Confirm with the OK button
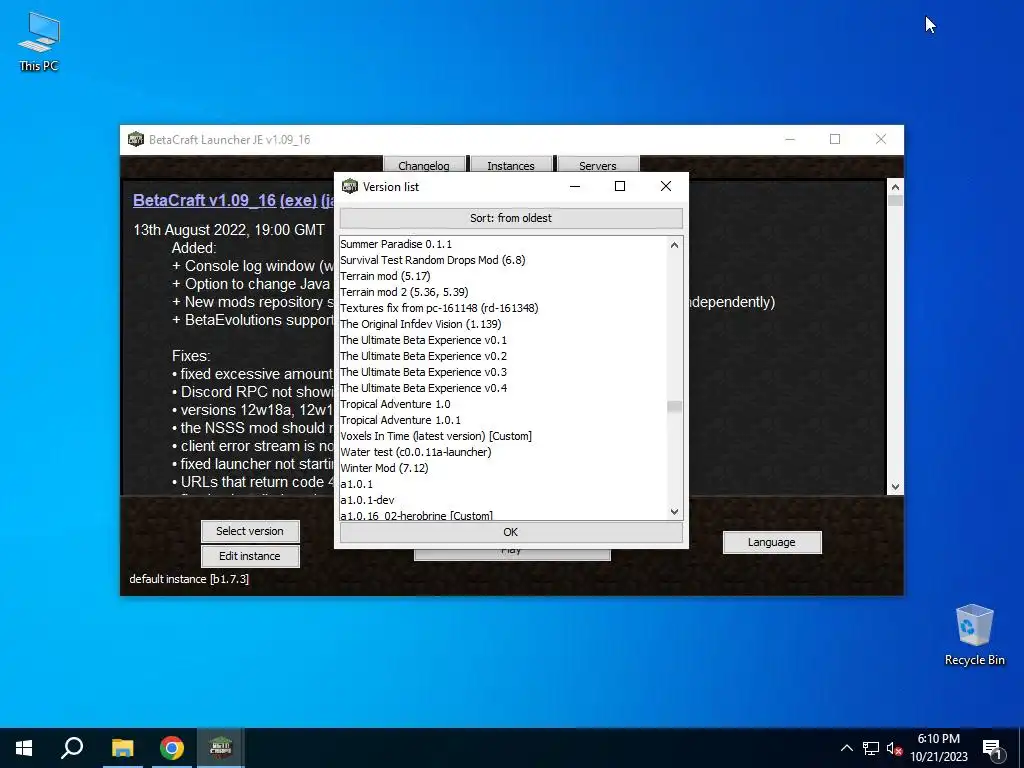 click(511, 532)
